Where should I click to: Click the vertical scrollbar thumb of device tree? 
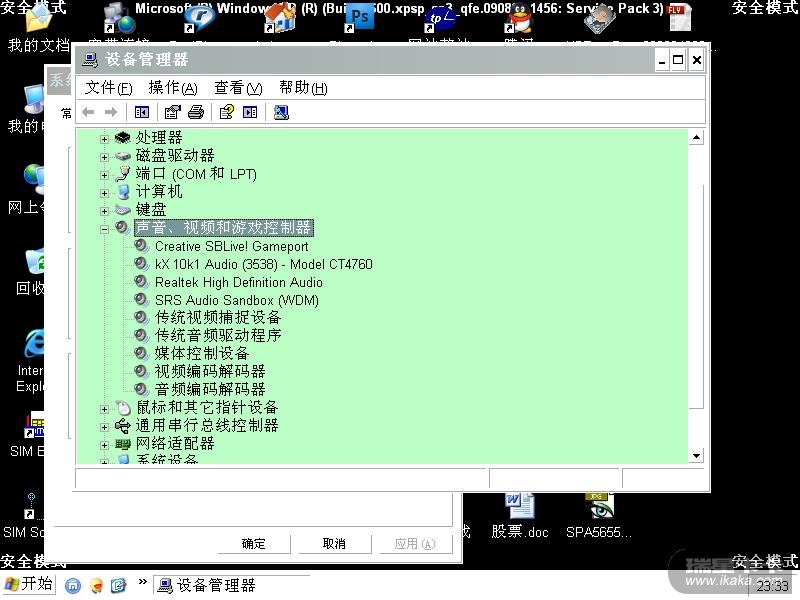[x=696, y=296]
